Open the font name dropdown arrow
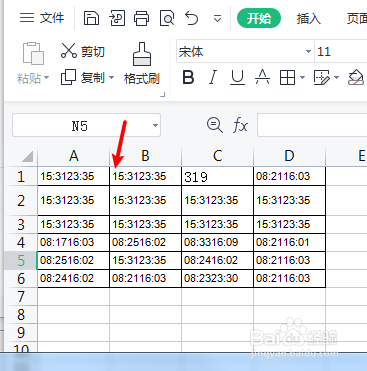This screenshot has width=367, height=371. pos(308,52)
